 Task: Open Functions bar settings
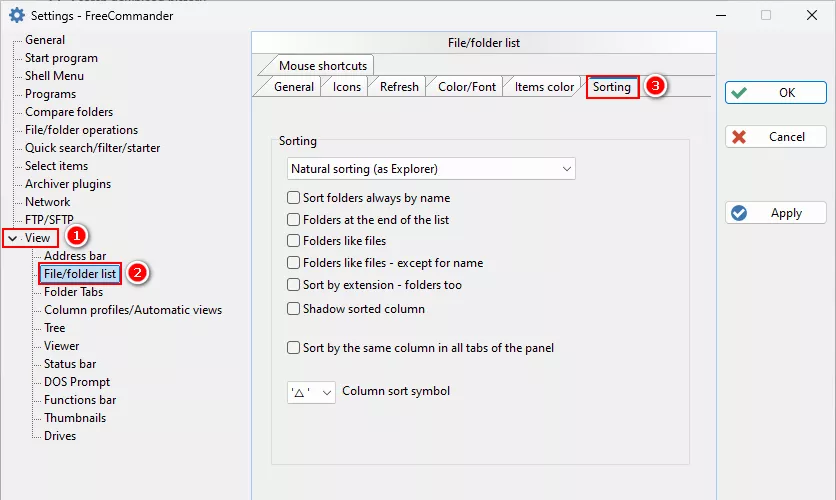point(80,400)
